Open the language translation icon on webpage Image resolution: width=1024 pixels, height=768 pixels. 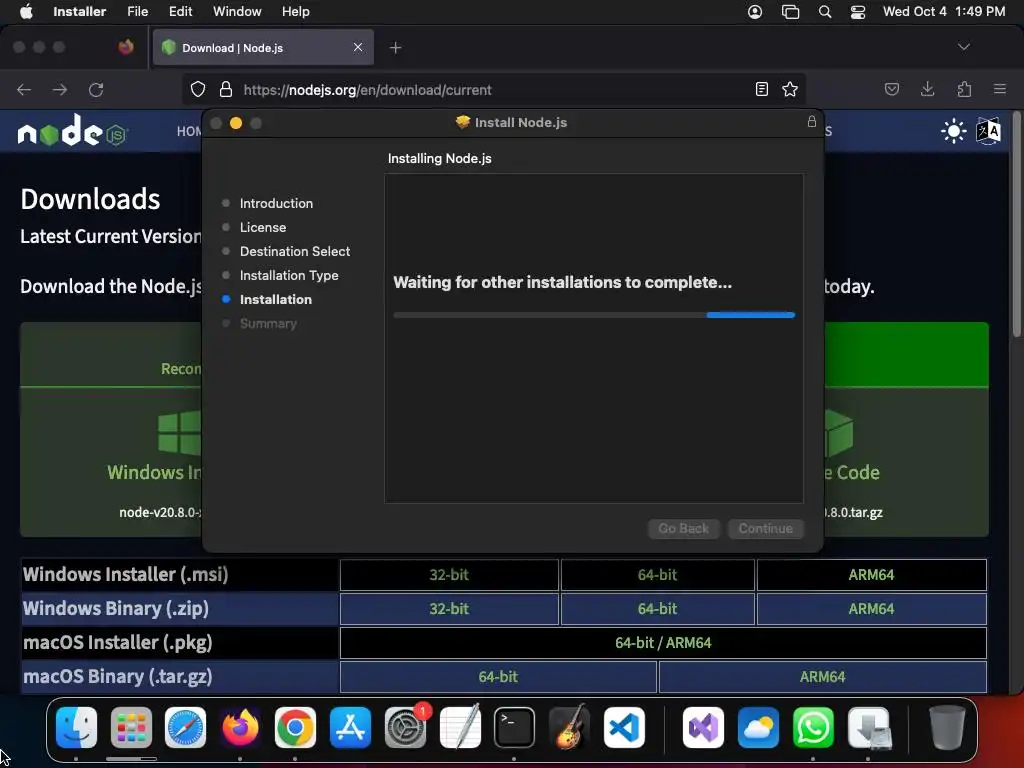pos(989,131)
